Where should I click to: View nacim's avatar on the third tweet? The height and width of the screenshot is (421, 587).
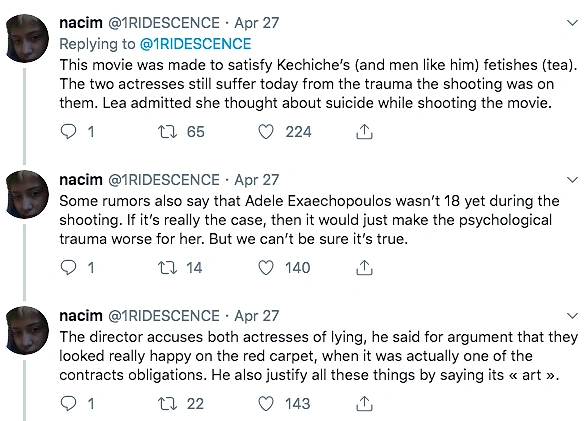(x=27, y=331)
